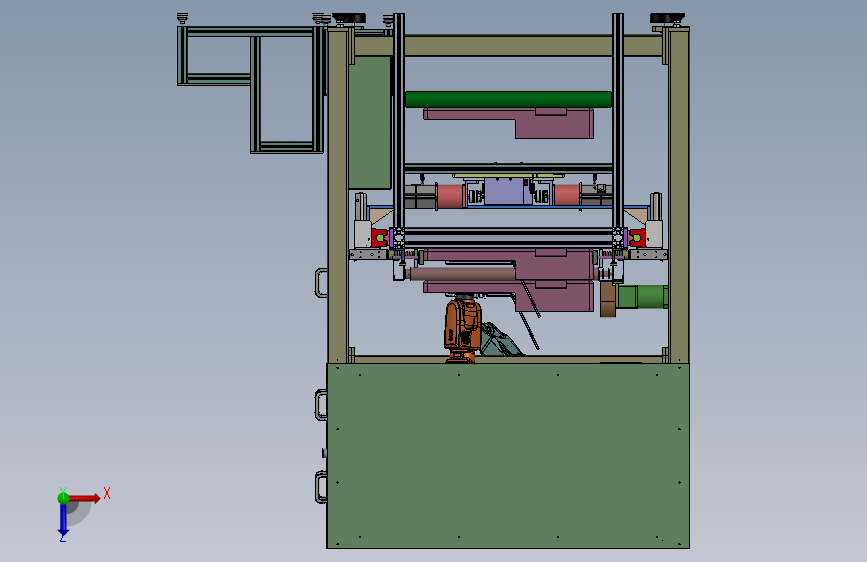
Task: Select the top olive horizontal crossbeam
Action: (508, 45)
